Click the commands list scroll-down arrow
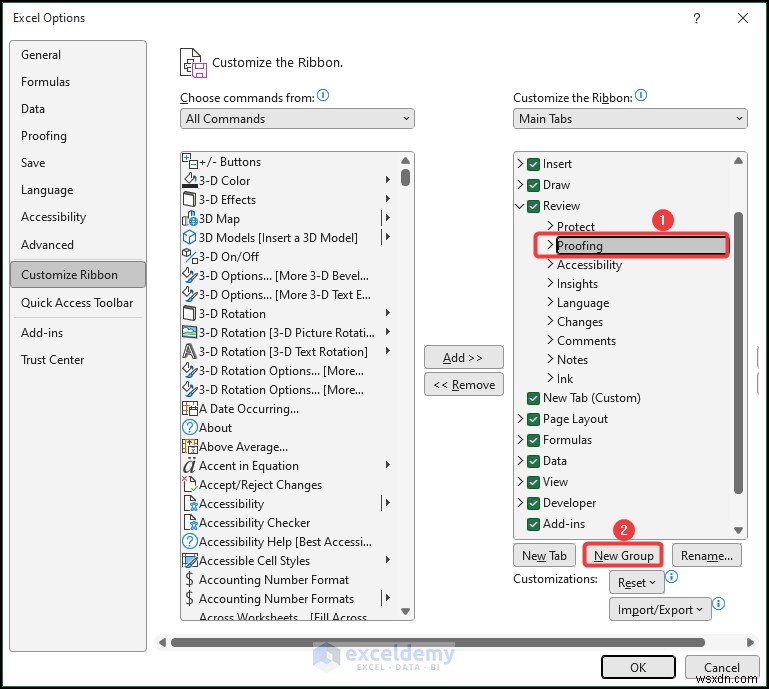 coord(405,611)
